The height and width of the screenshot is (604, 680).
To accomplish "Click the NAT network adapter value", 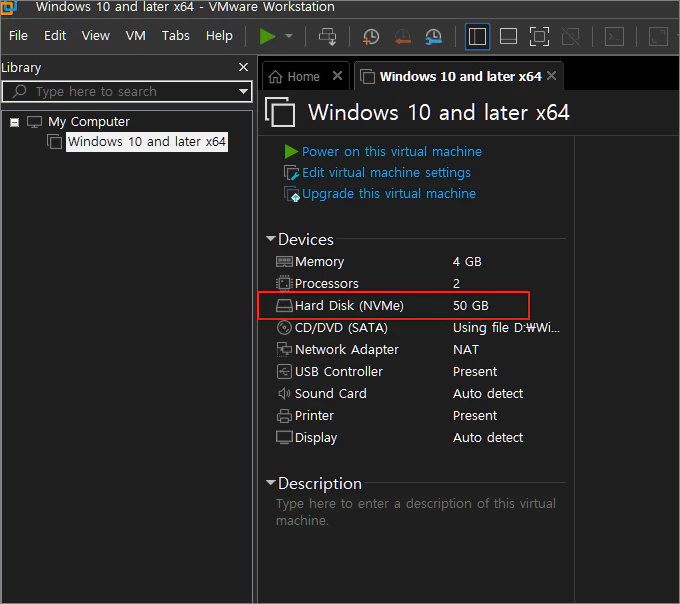I will tap(466, 349).
